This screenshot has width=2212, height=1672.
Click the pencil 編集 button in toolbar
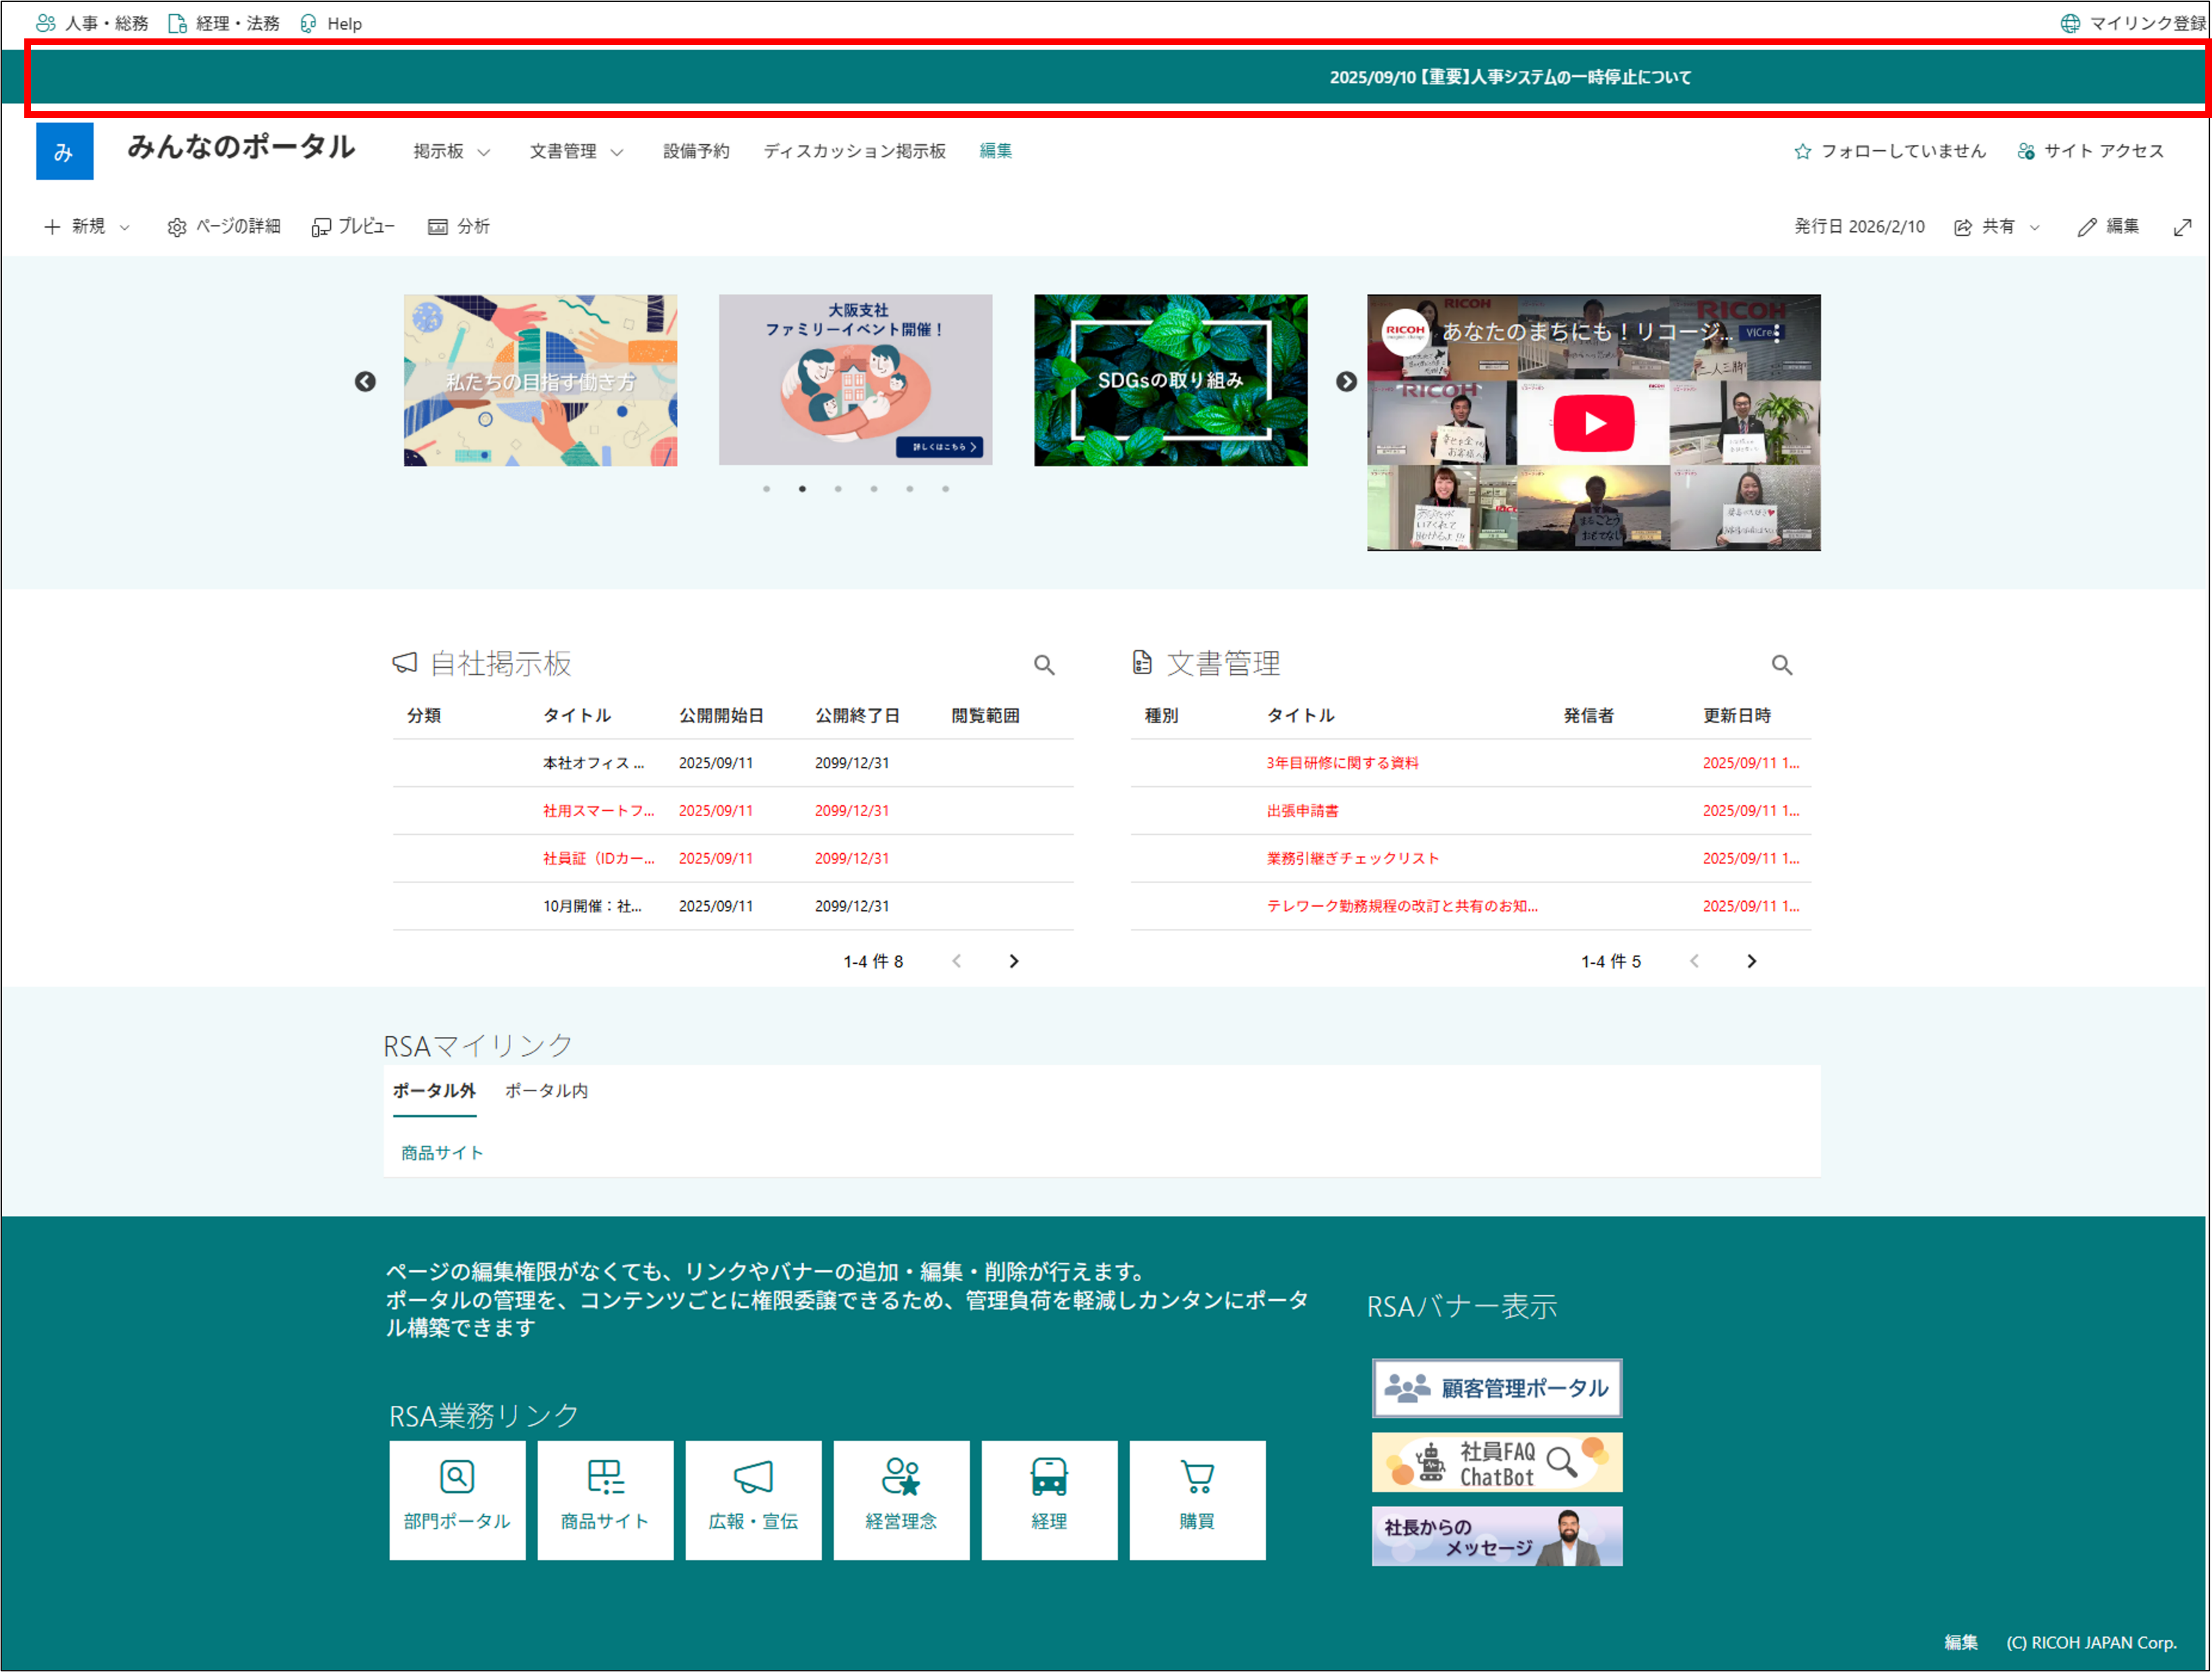click(2108, 227)
